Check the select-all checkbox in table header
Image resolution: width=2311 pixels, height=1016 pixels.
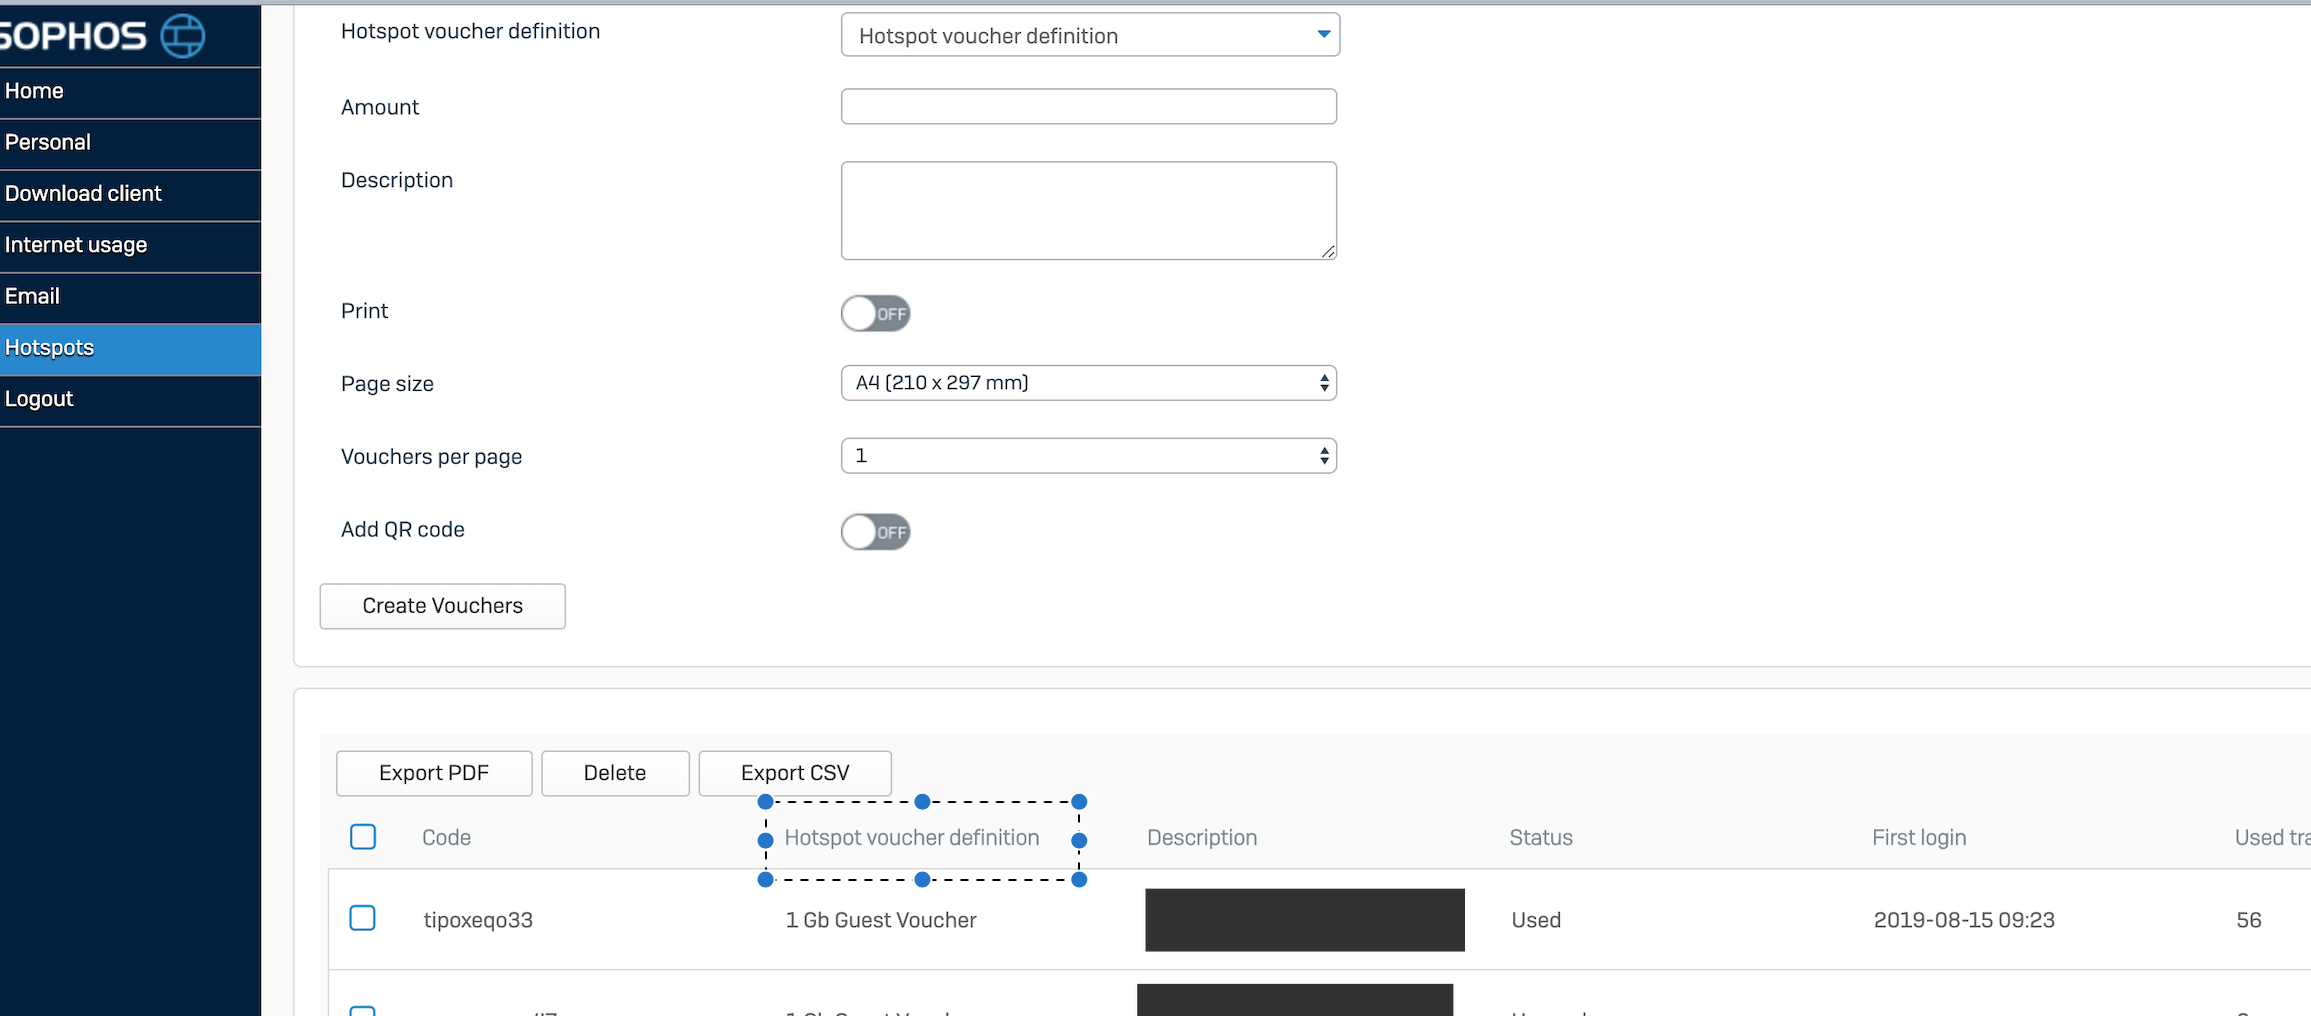(363, 837)
